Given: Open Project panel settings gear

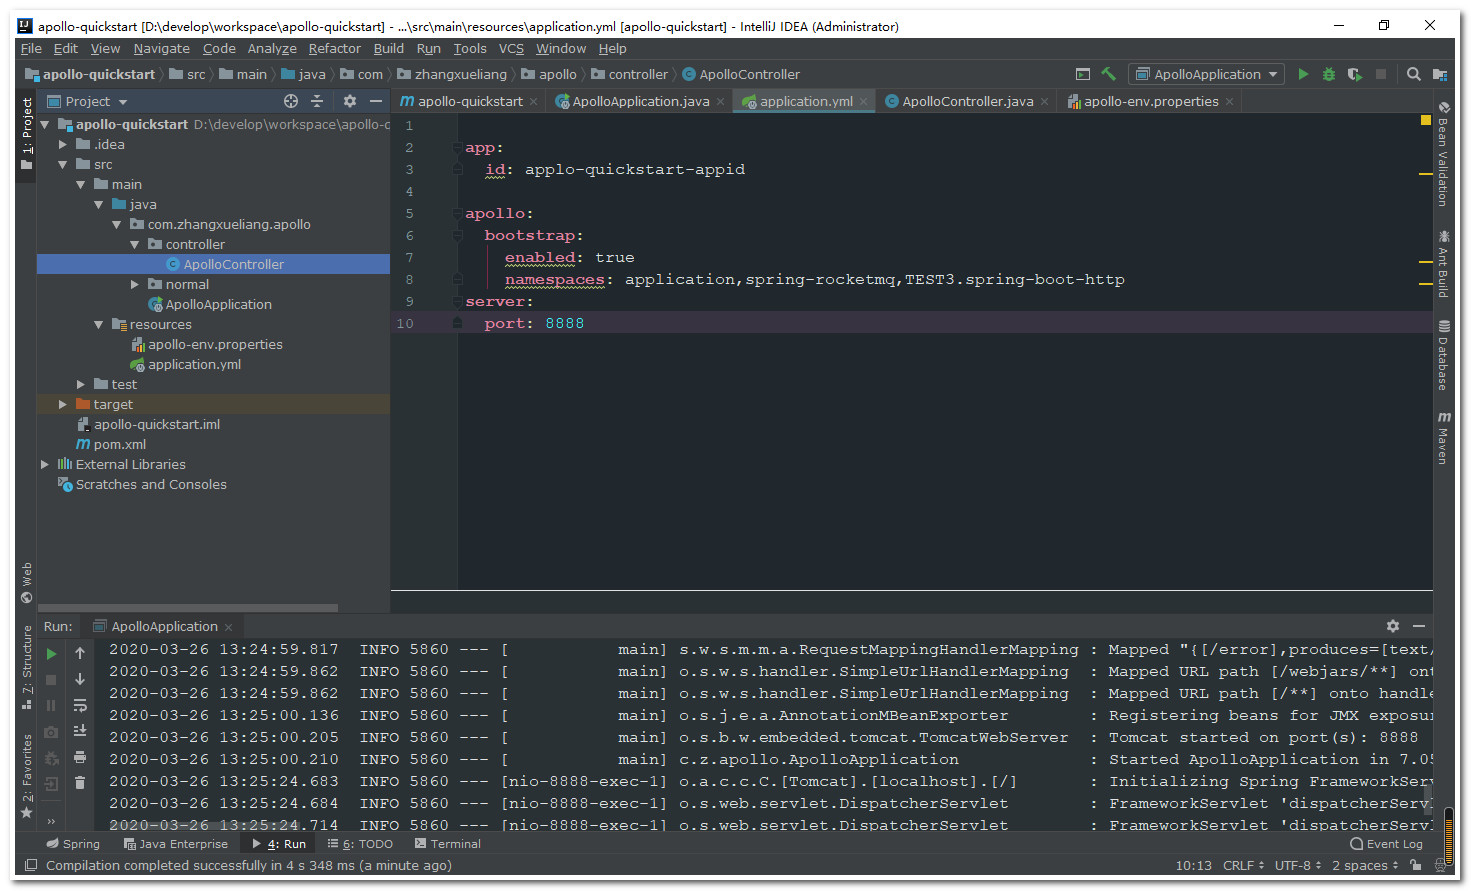Looking at the screenshot, I should tap(350, 101).
